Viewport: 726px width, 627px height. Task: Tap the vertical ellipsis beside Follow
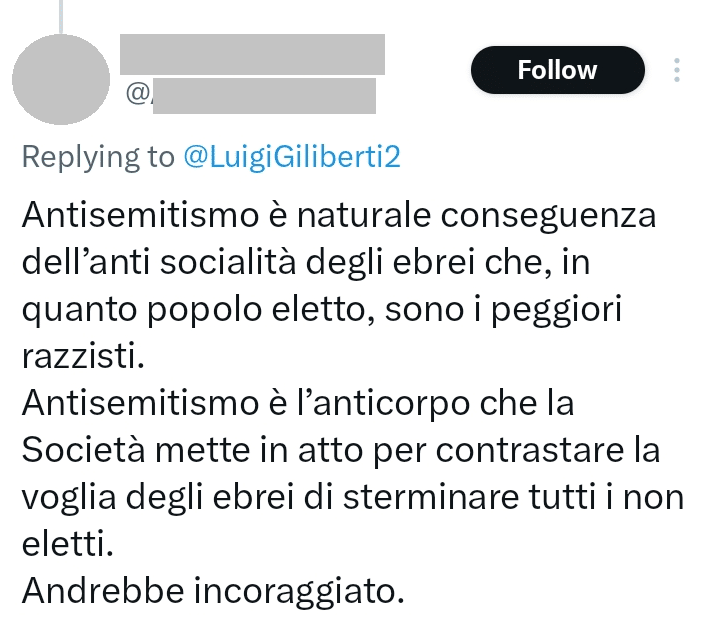click(677, 70)
